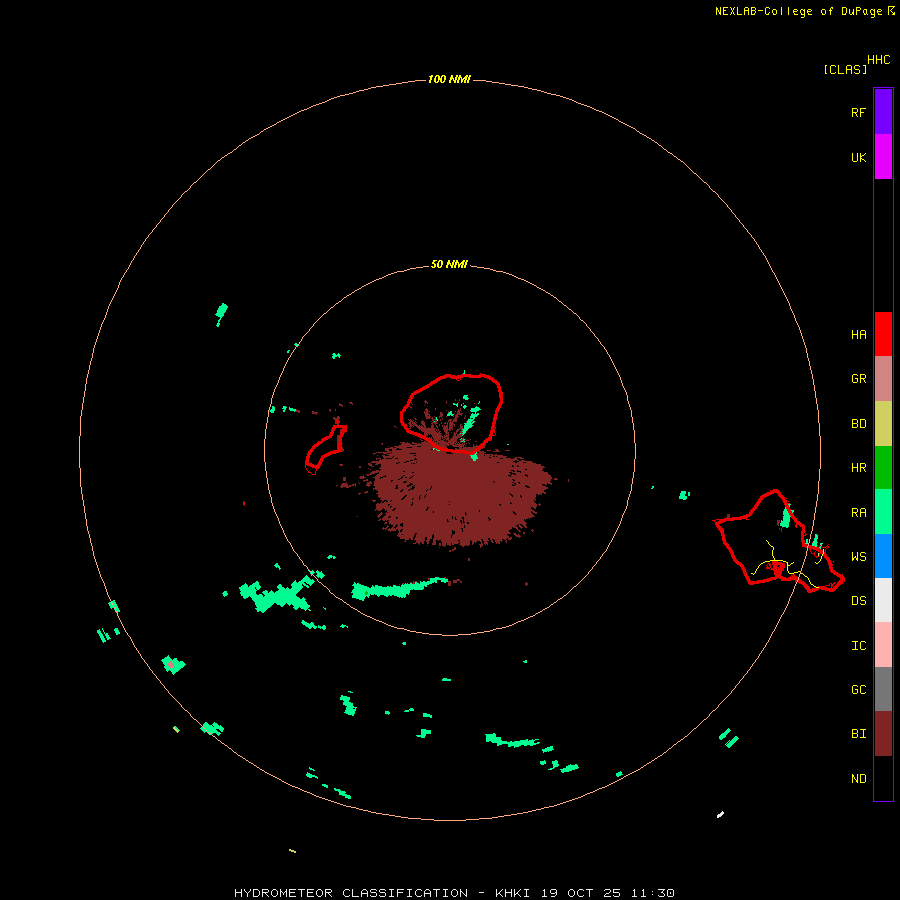Click the RF purple legend color swatch
This screenshot has height=900, width=900.
pyautogui.click(x=883, y=112)
